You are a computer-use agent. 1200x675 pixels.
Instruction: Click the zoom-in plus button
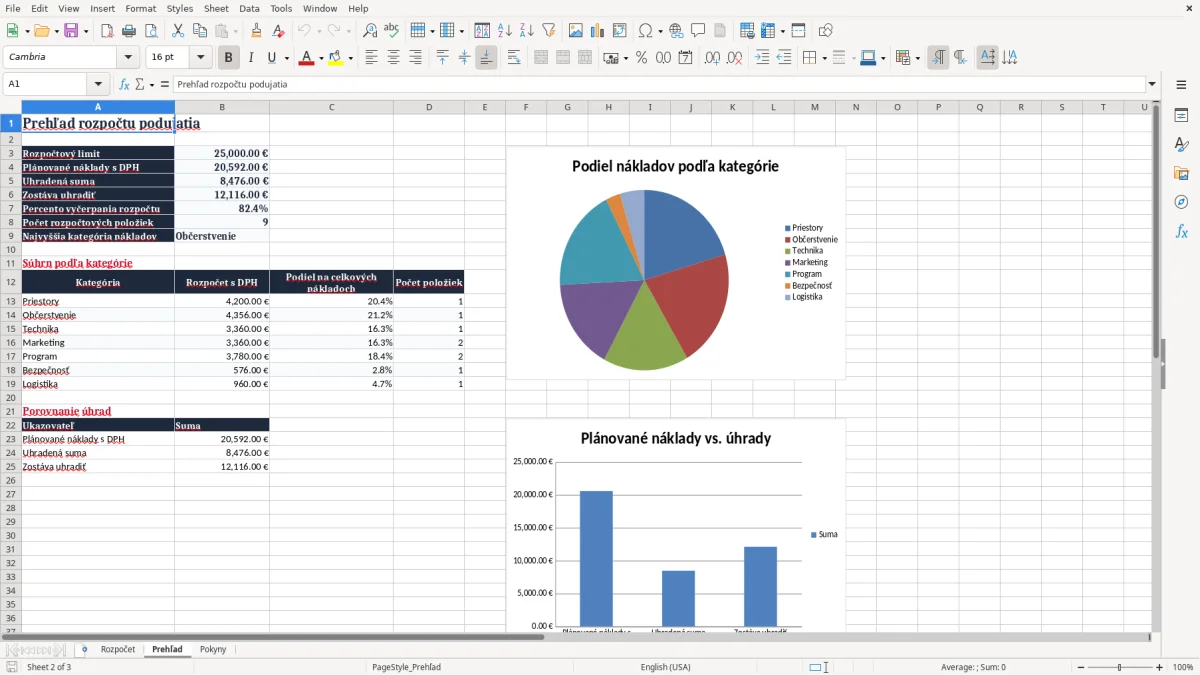click(x=1160, y=667)
